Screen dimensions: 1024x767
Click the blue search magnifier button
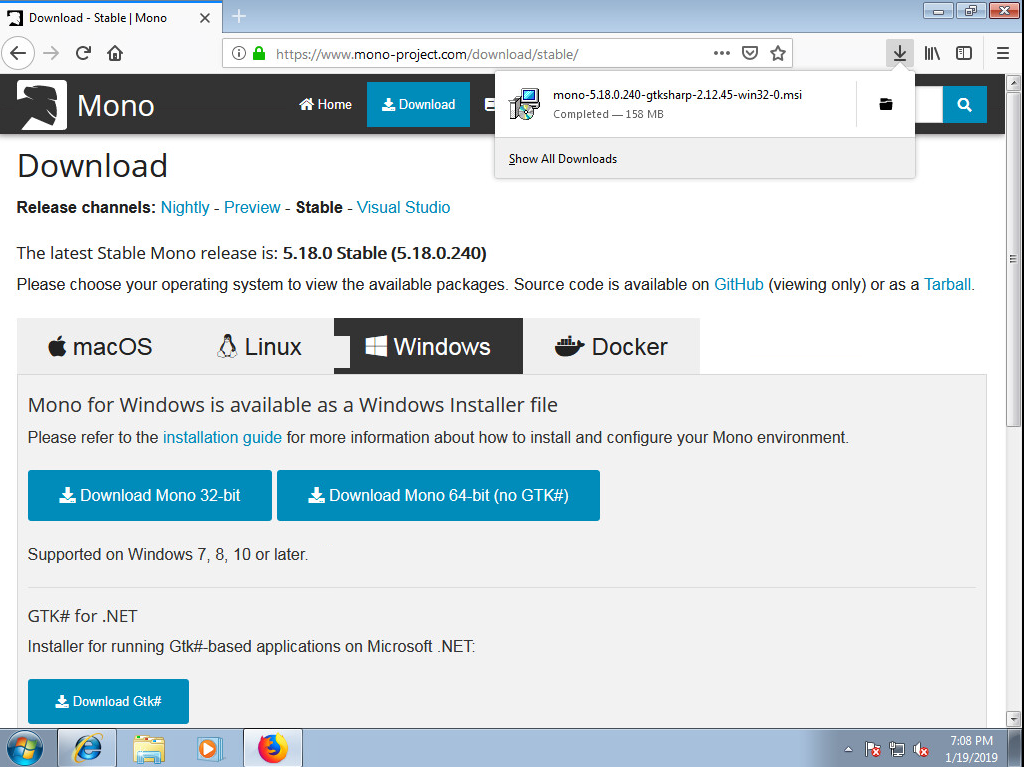coord(965,105)
